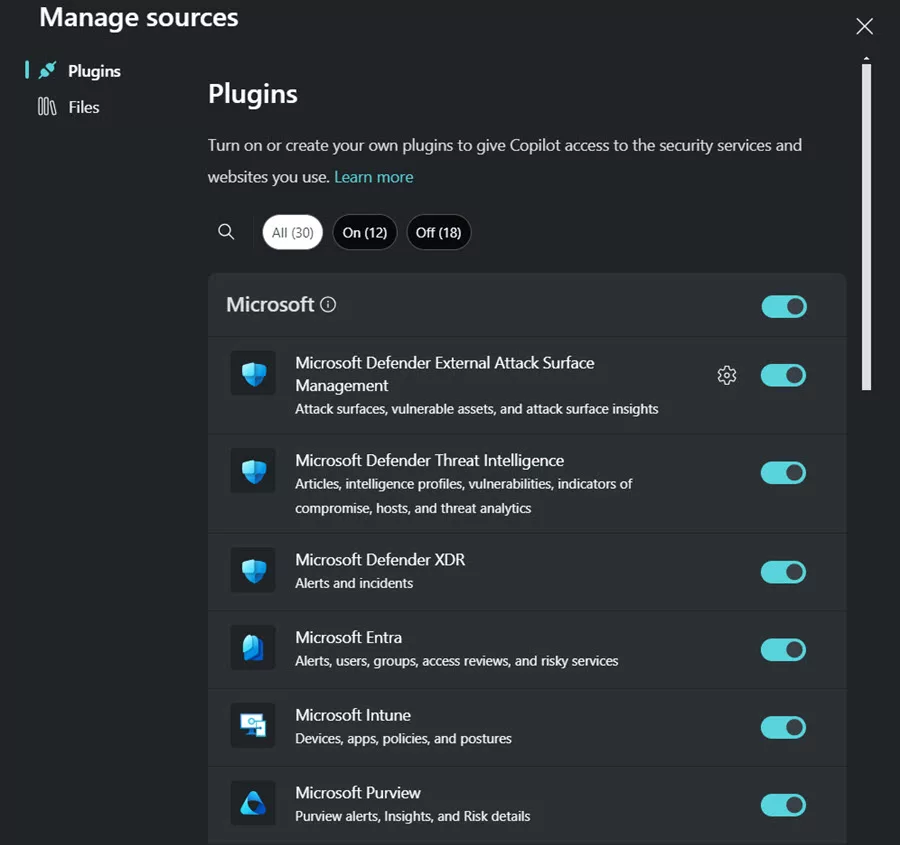The width and height of the screenshot is (900, 845).
Task: Click 'Purview alerts, Insights, and Risk details' text
Action: 413,816
